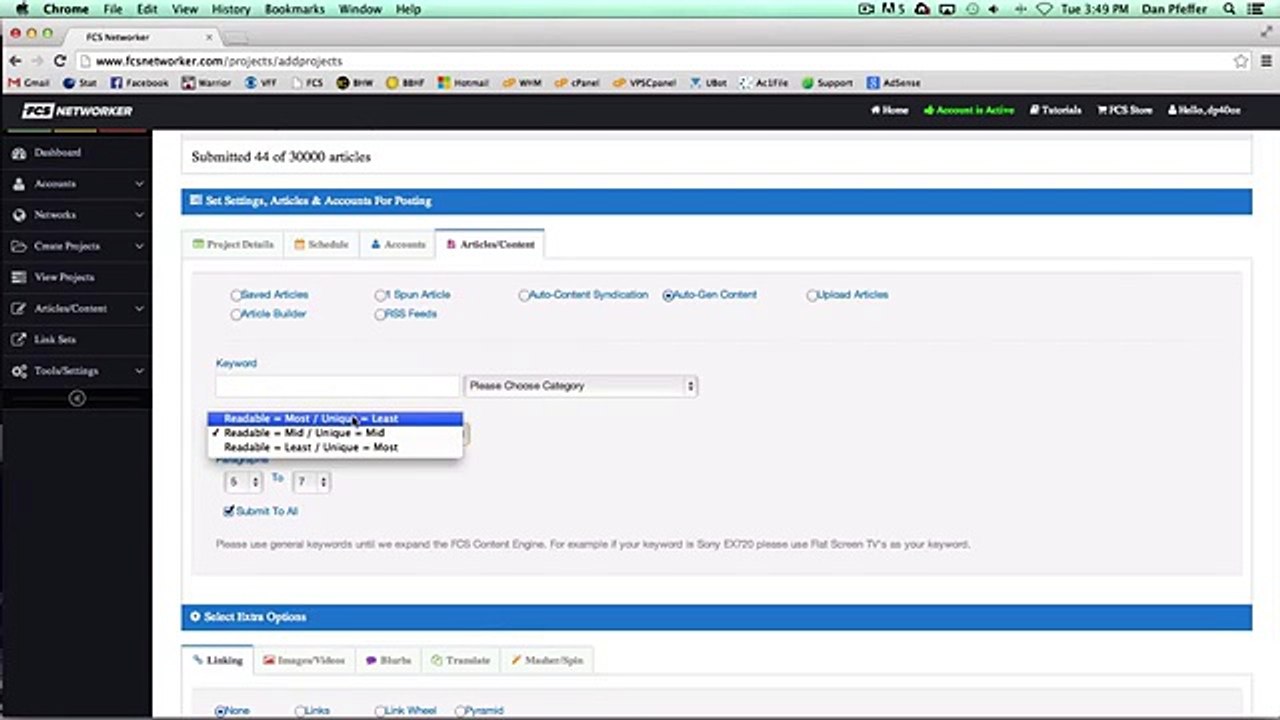Open the AdSense bookmark
The height and width of the screenshot is (720, 1280).
894,83
